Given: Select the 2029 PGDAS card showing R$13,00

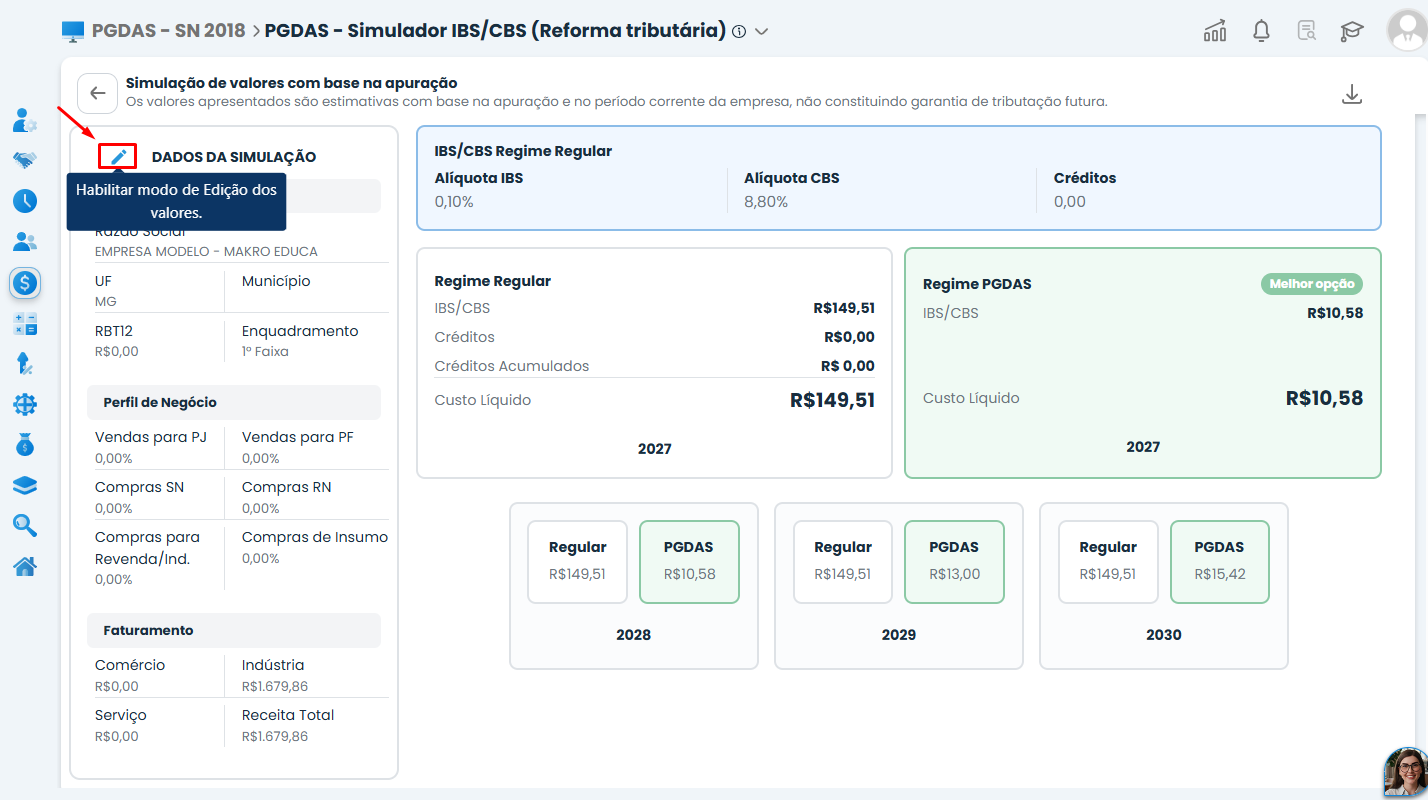Looking at the screenshot, I should [955, 561].
